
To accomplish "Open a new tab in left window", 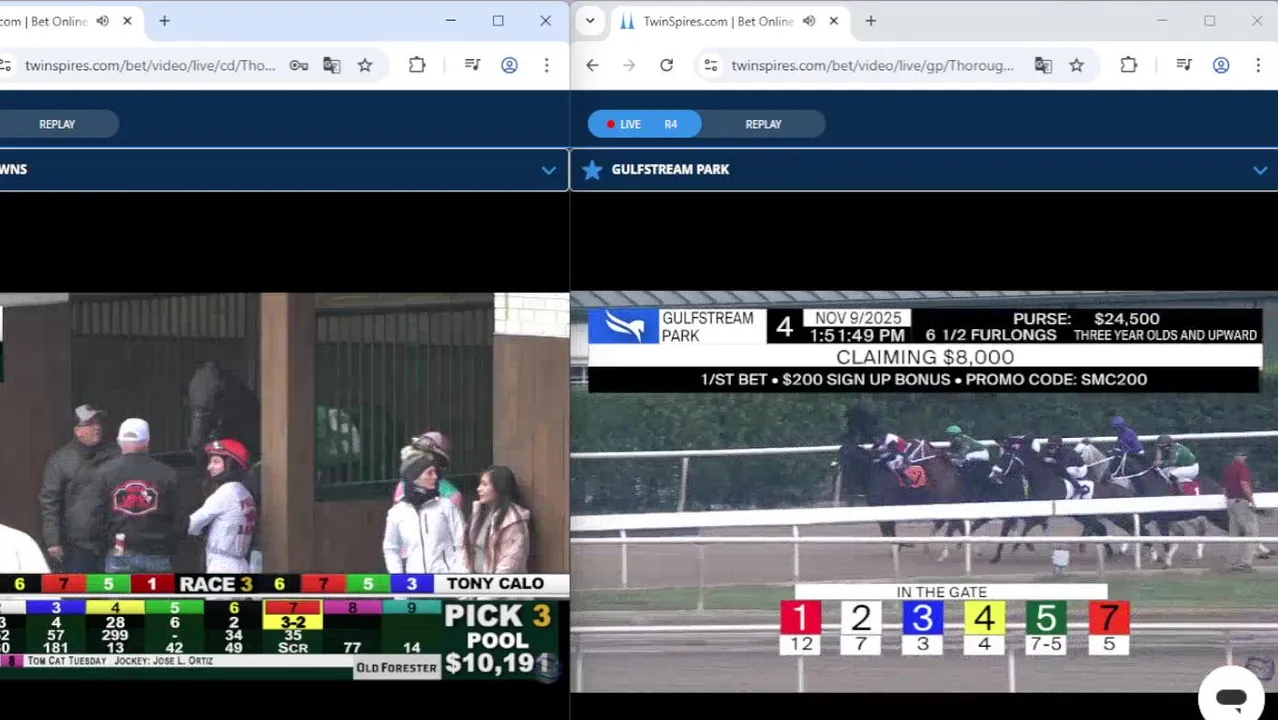I will tap(164, 21).
